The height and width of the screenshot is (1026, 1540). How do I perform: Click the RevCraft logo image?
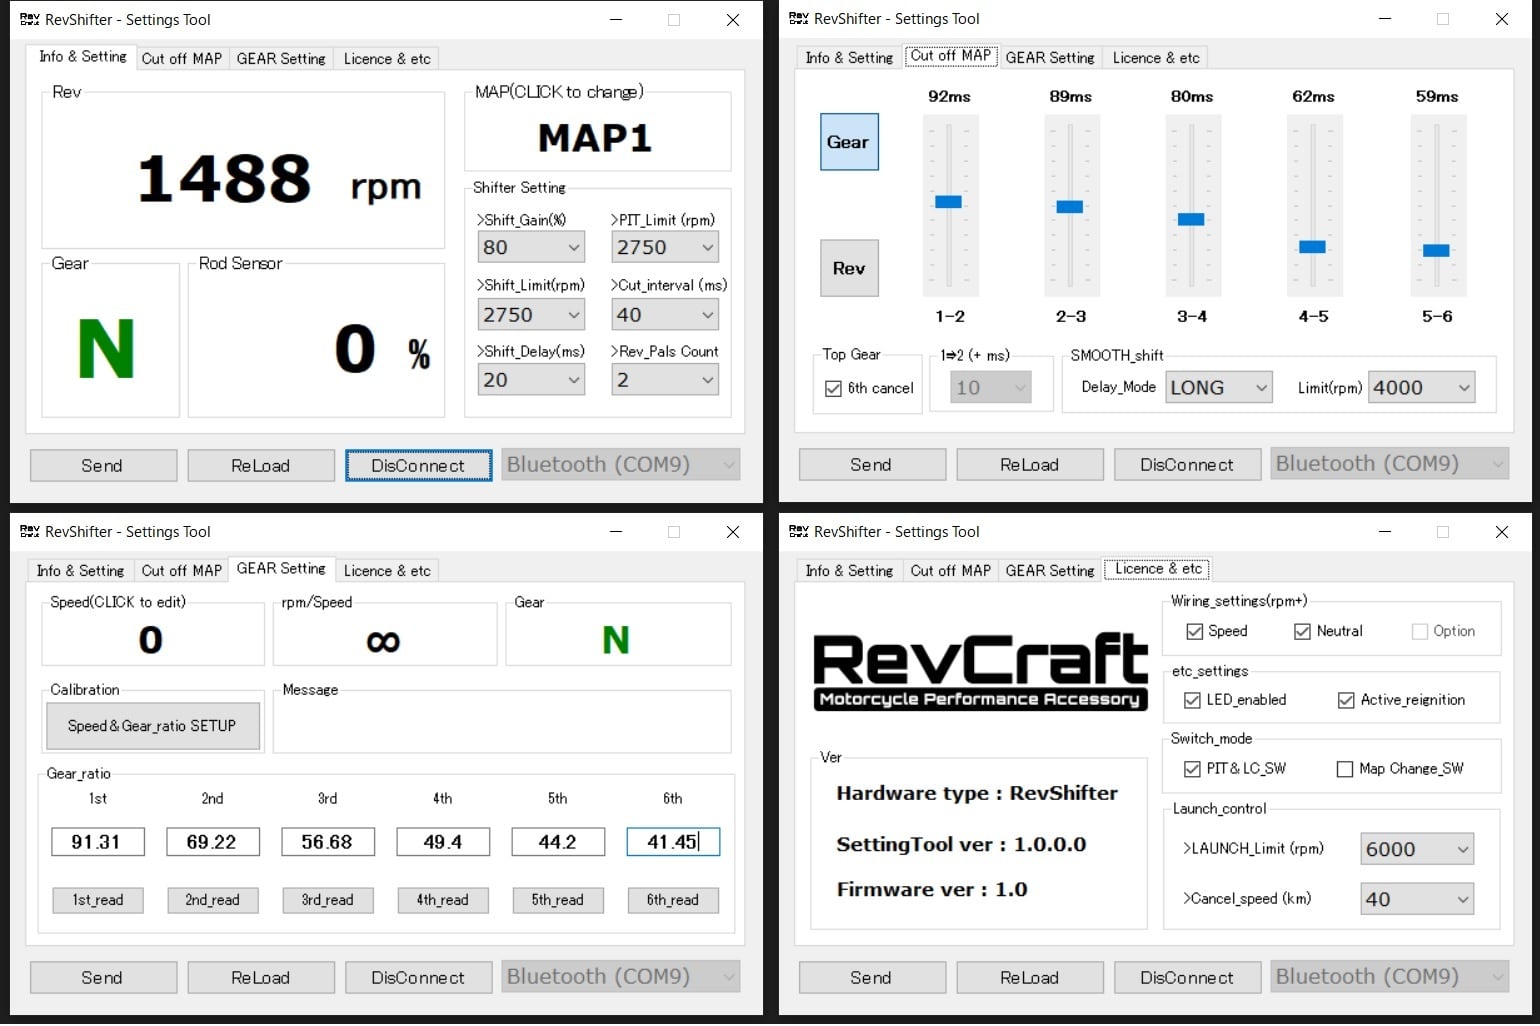980,670
